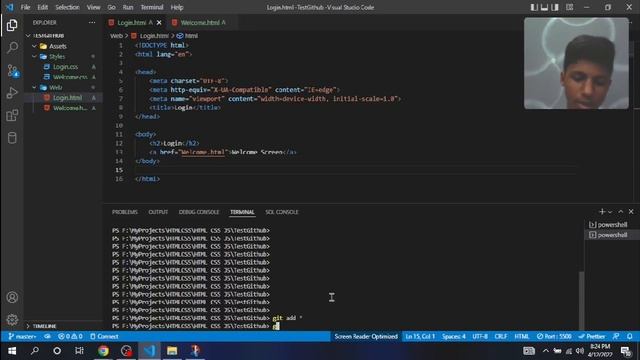Open Welcome.css in the Explorer tree
This screenshot has width=640, height=360.
70,77
